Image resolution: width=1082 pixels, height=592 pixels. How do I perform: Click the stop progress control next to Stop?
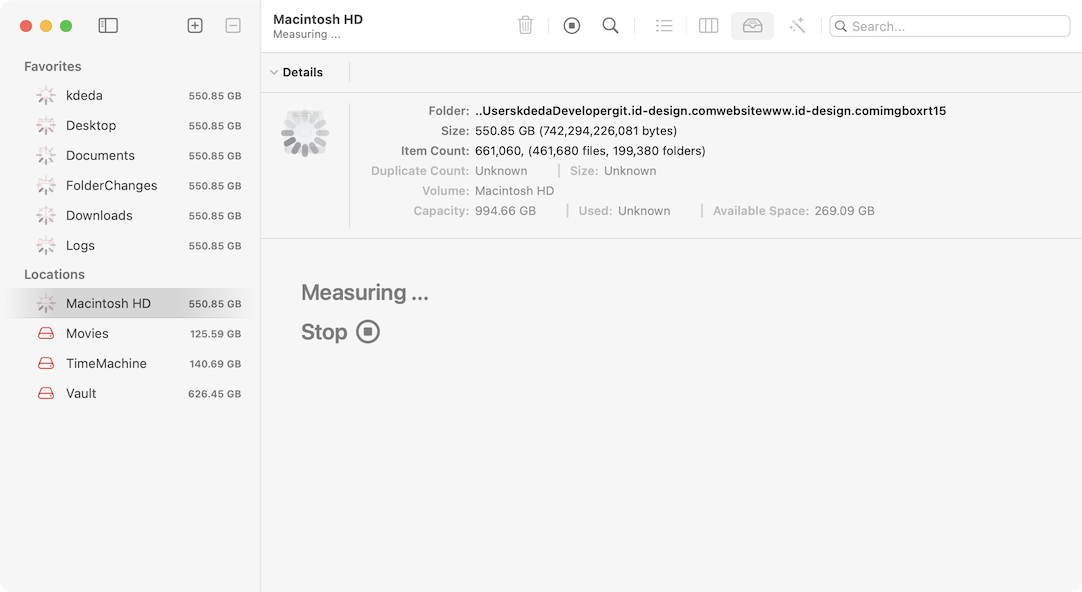coord(367,332)
